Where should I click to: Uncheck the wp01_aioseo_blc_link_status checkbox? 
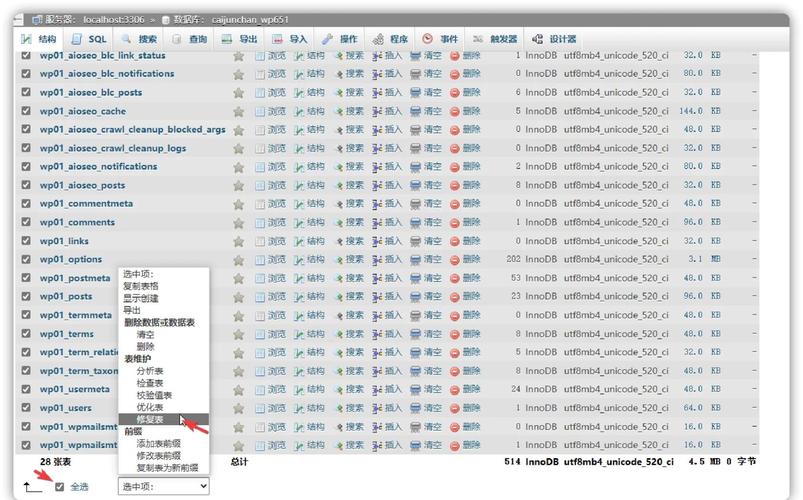click(26, 56)
